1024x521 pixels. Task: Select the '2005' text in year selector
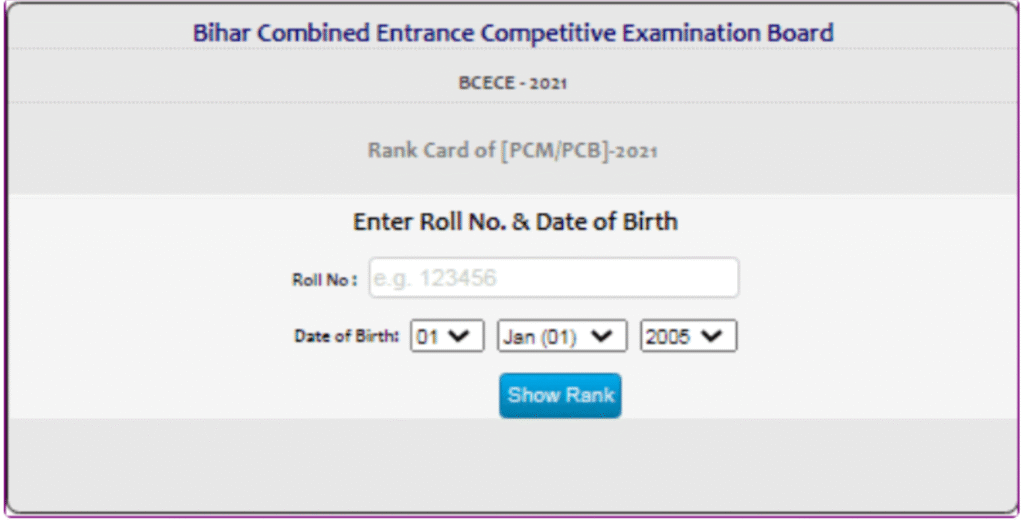[x=668, y=337]
